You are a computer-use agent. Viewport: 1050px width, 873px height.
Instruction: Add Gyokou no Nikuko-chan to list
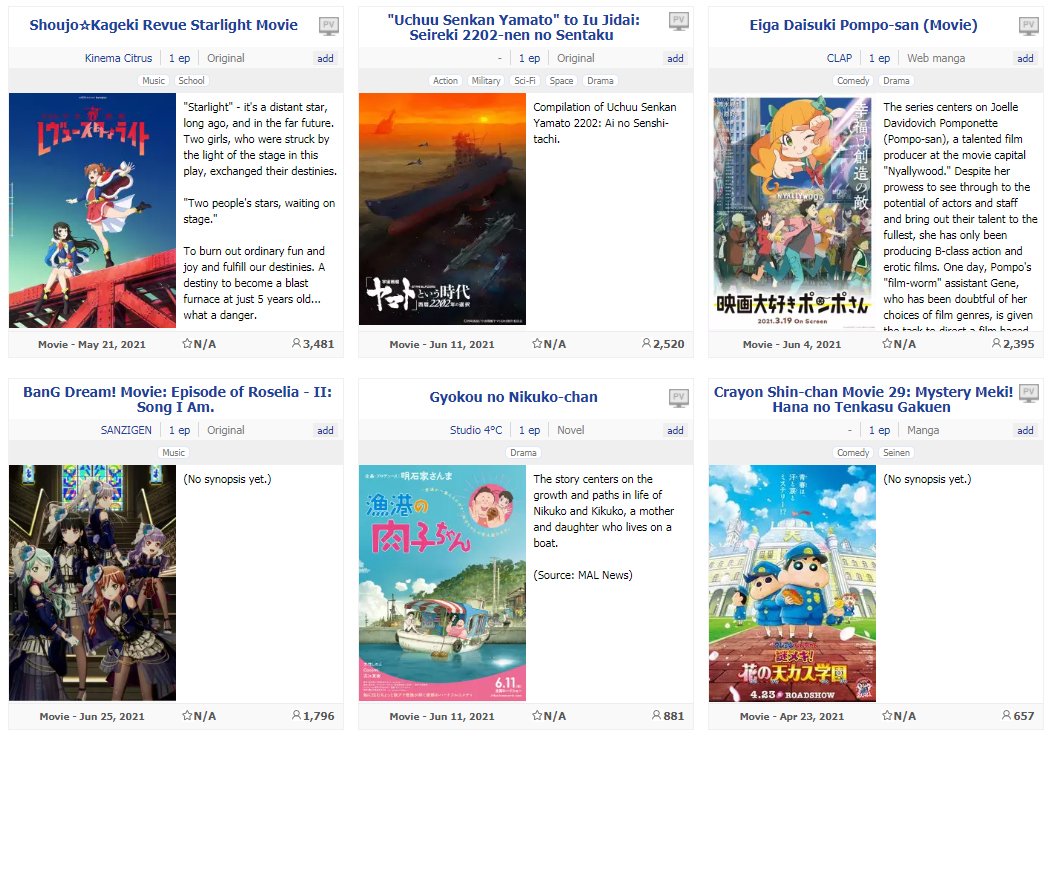pos(675,430)
